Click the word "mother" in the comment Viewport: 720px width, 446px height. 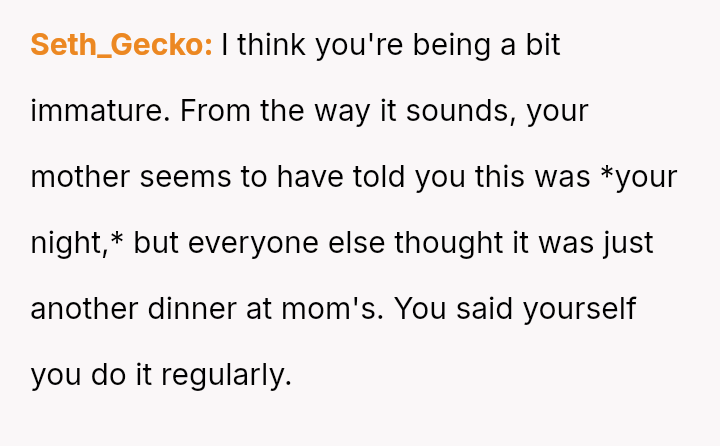[80, 177]
